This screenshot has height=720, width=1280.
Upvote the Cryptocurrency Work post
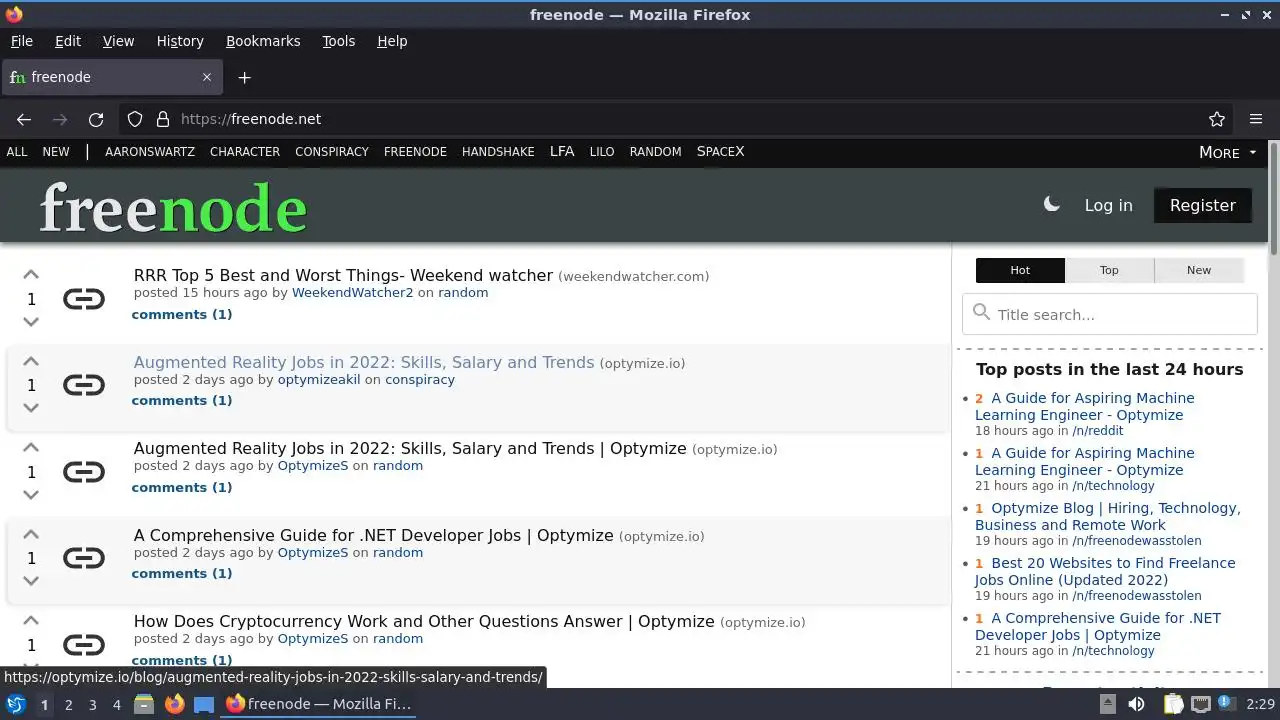pyautogui.click(x=31, y=620)
